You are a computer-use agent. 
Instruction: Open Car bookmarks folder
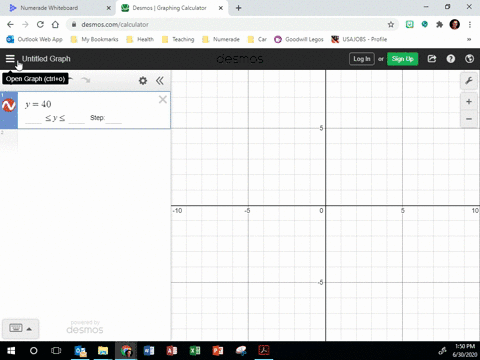point(257,39)
